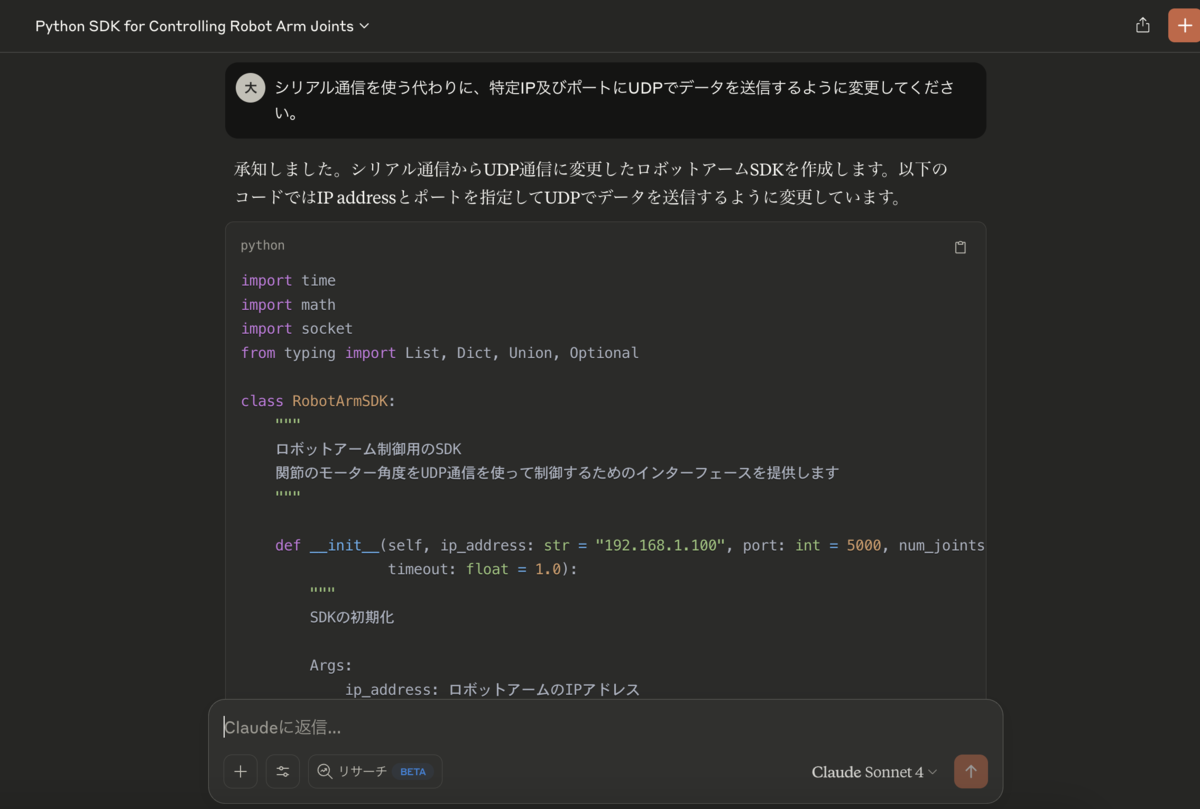Click the python language label of the code block
The width and height of the screenshot is (1200, 809).
pos(262,245)
